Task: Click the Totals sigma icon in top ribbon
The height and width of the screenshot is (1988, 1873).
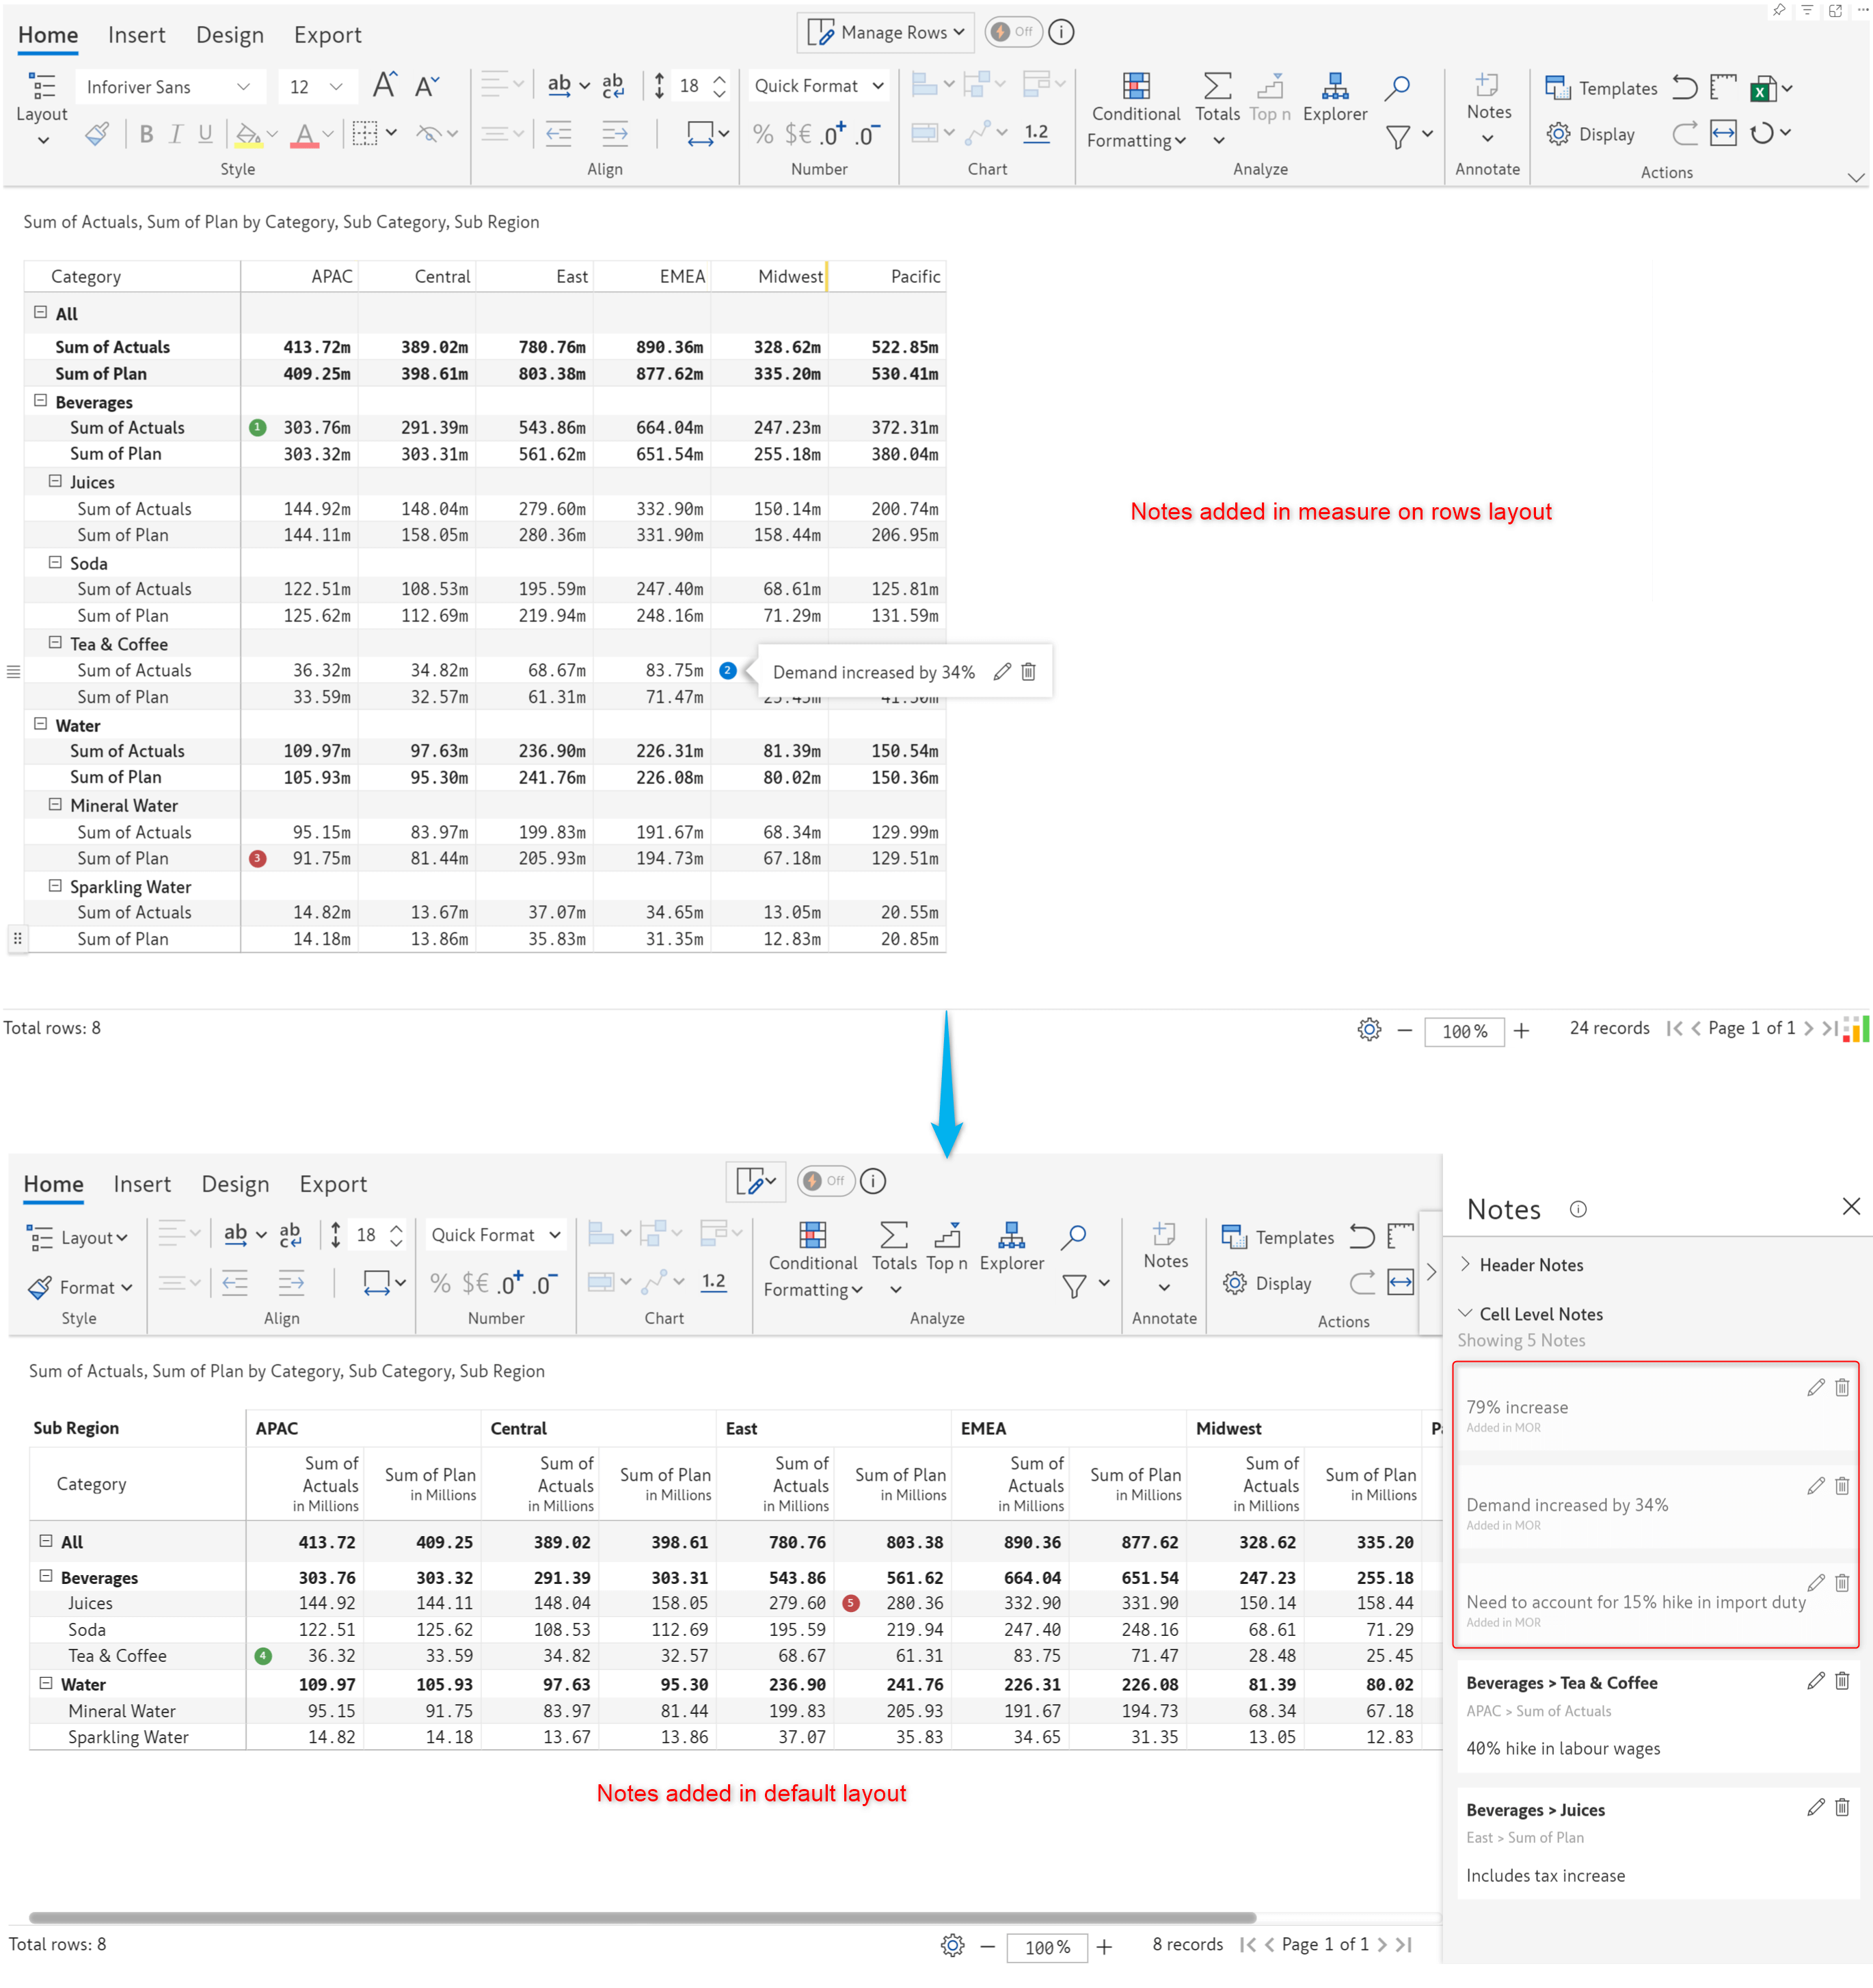Action: pyautogui.click(x=1217, y=87)
